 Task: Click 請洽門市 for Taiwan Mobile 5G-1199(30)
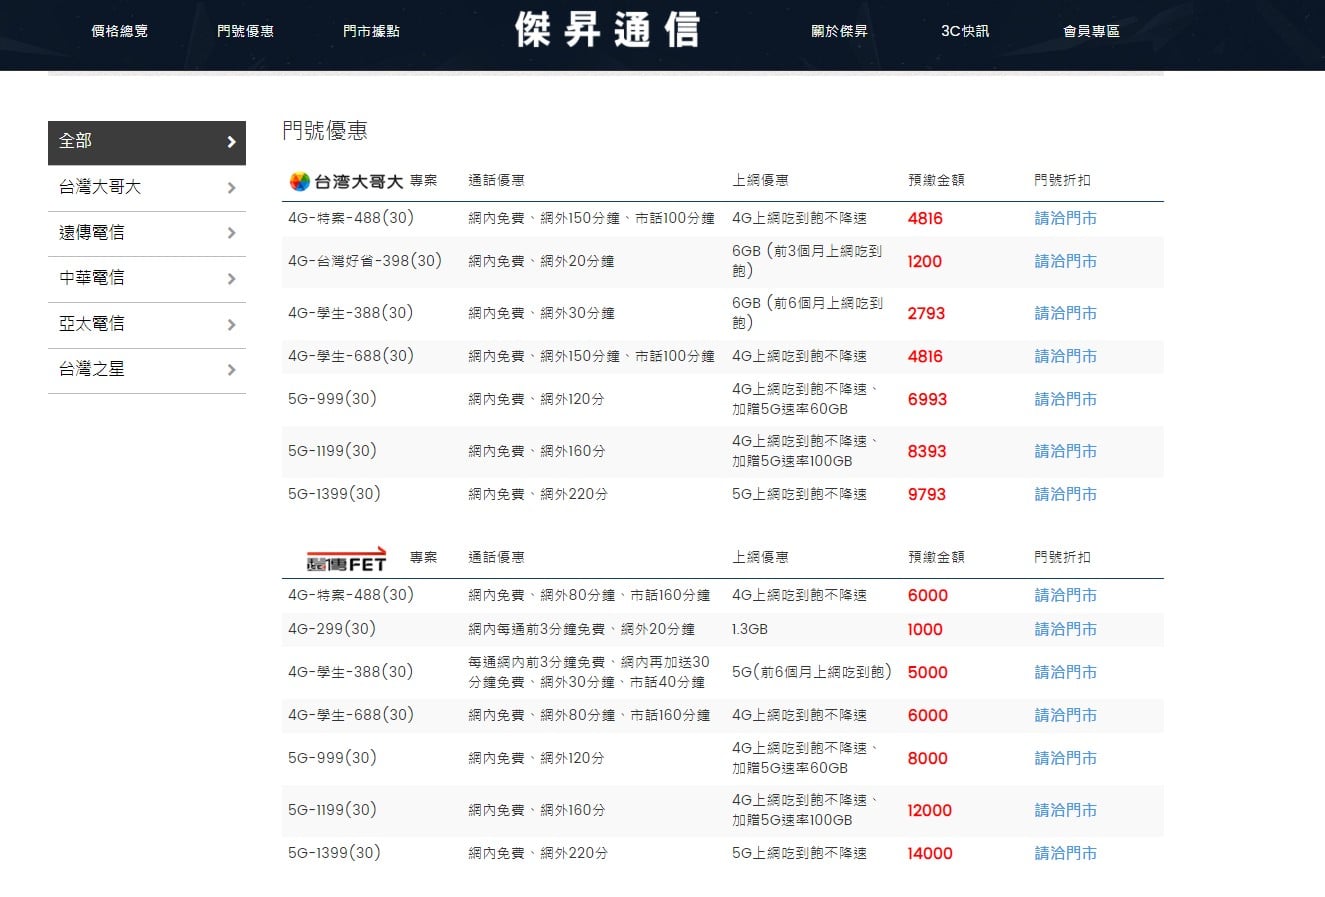tap(1065, 451)
